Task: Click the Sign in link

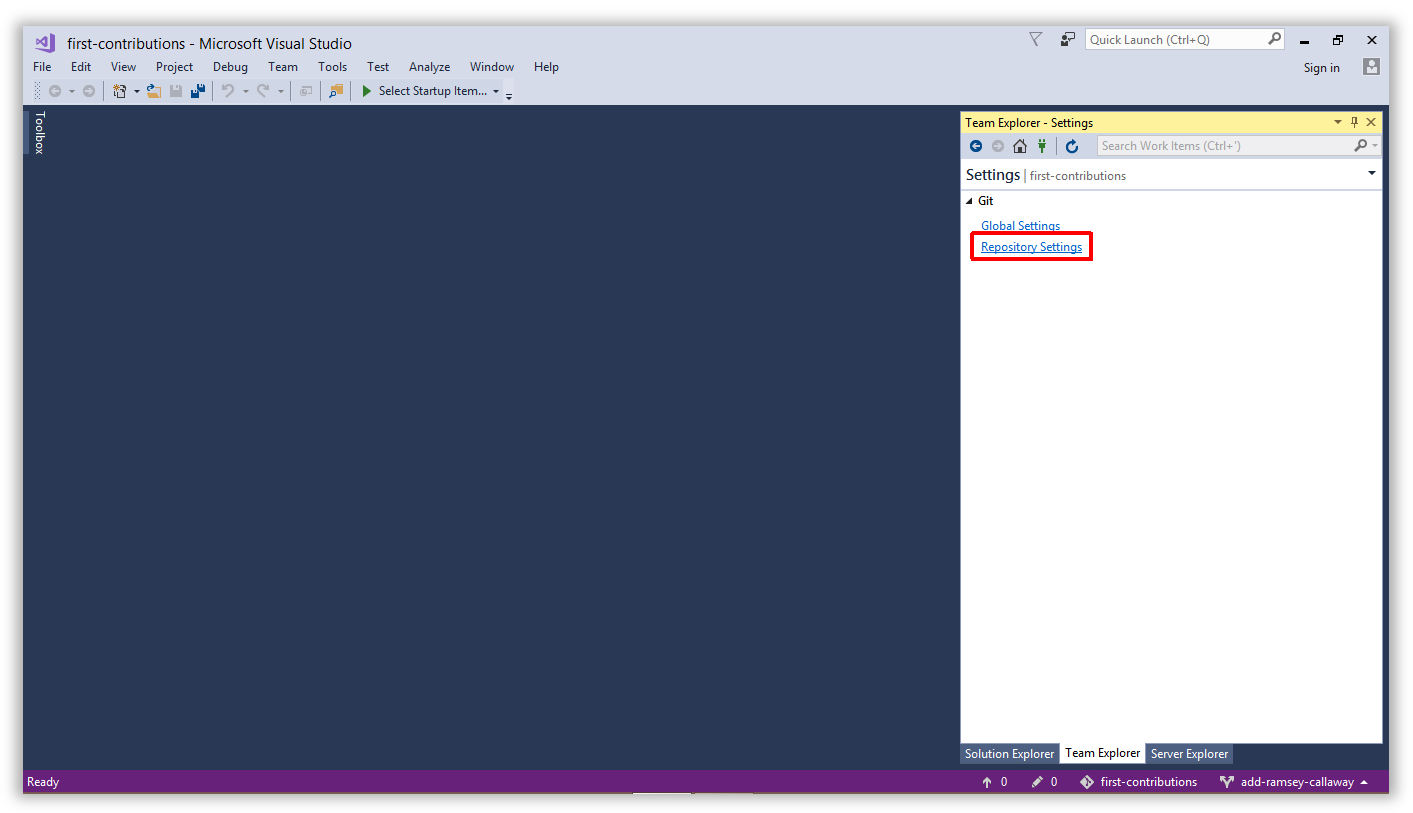Action: [x=1321, y=68]
